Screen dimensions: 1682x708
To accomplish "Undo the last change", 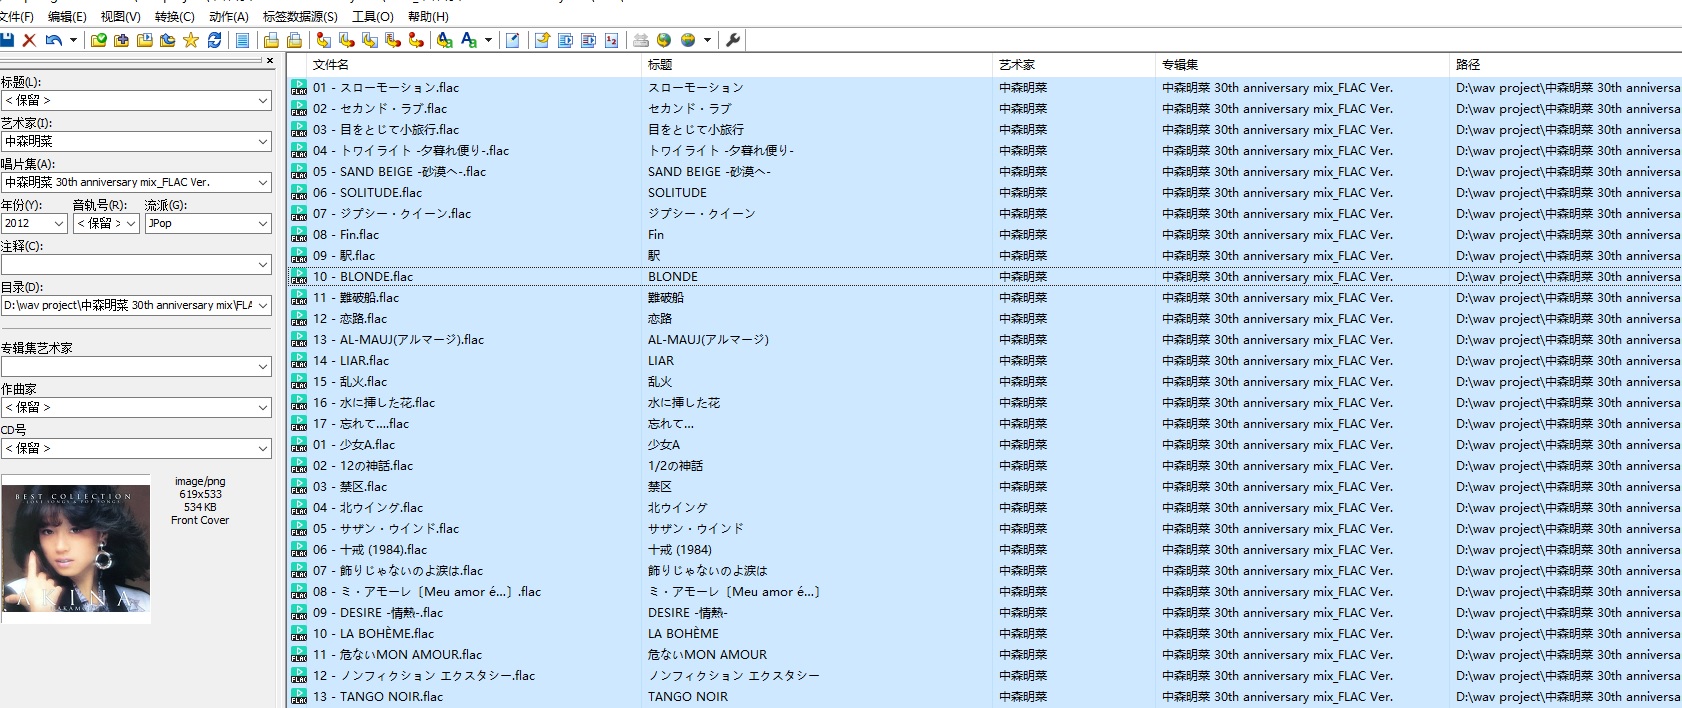I will point(53,40).
